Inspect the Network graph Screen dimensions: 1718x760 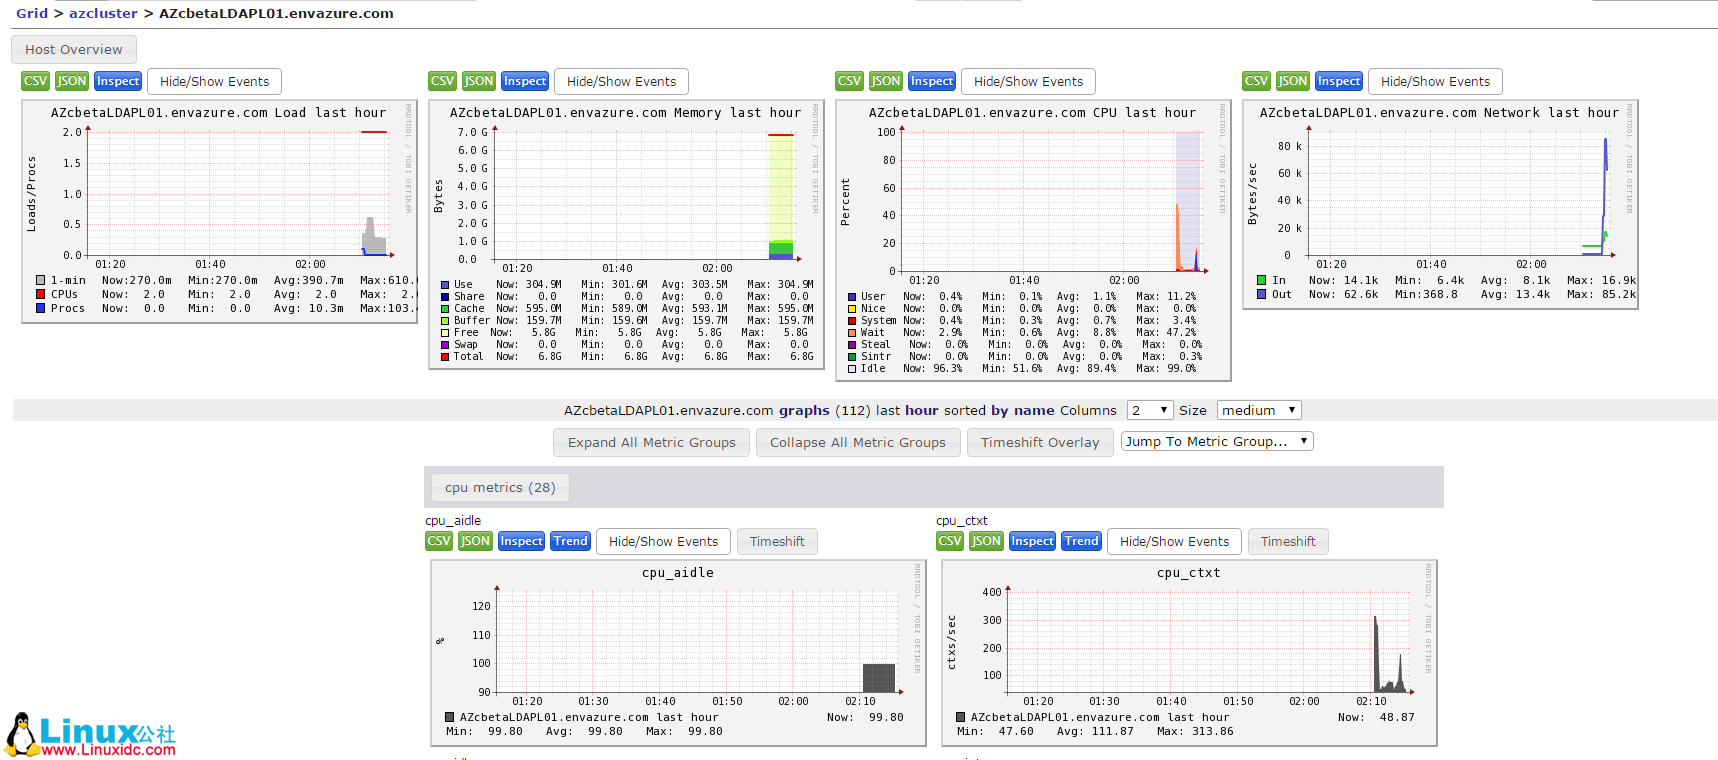tap(1339, 81)
